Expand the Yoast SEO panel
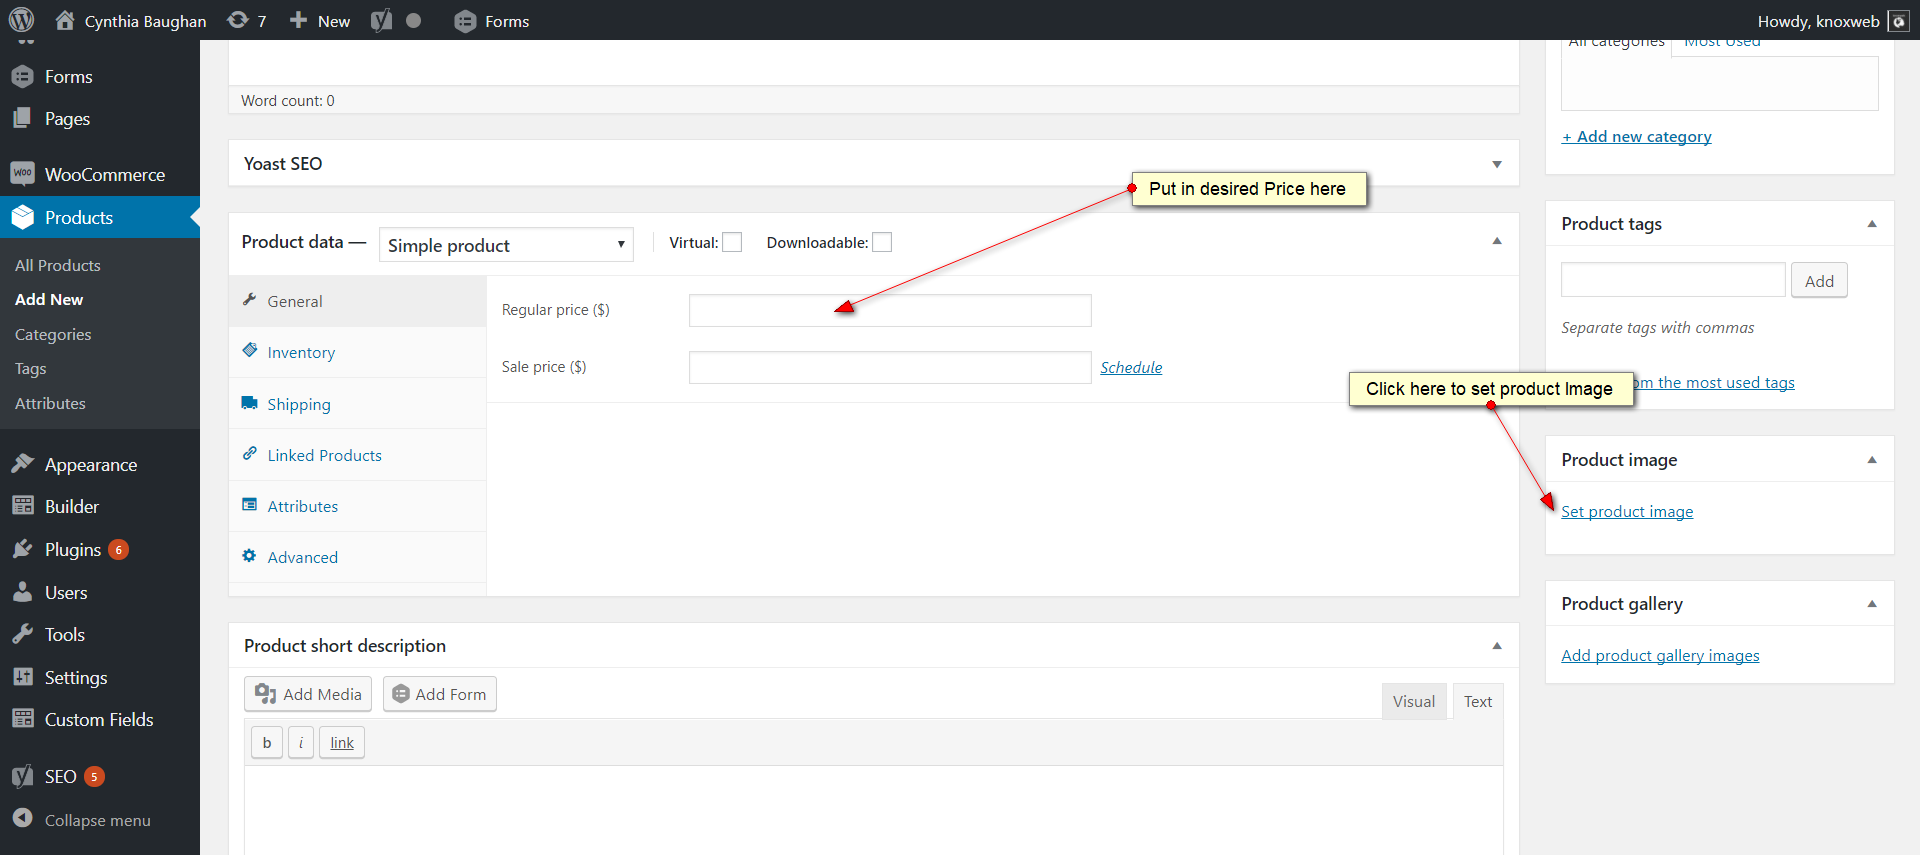The image size is (1920, 855). pos(1497,164)
